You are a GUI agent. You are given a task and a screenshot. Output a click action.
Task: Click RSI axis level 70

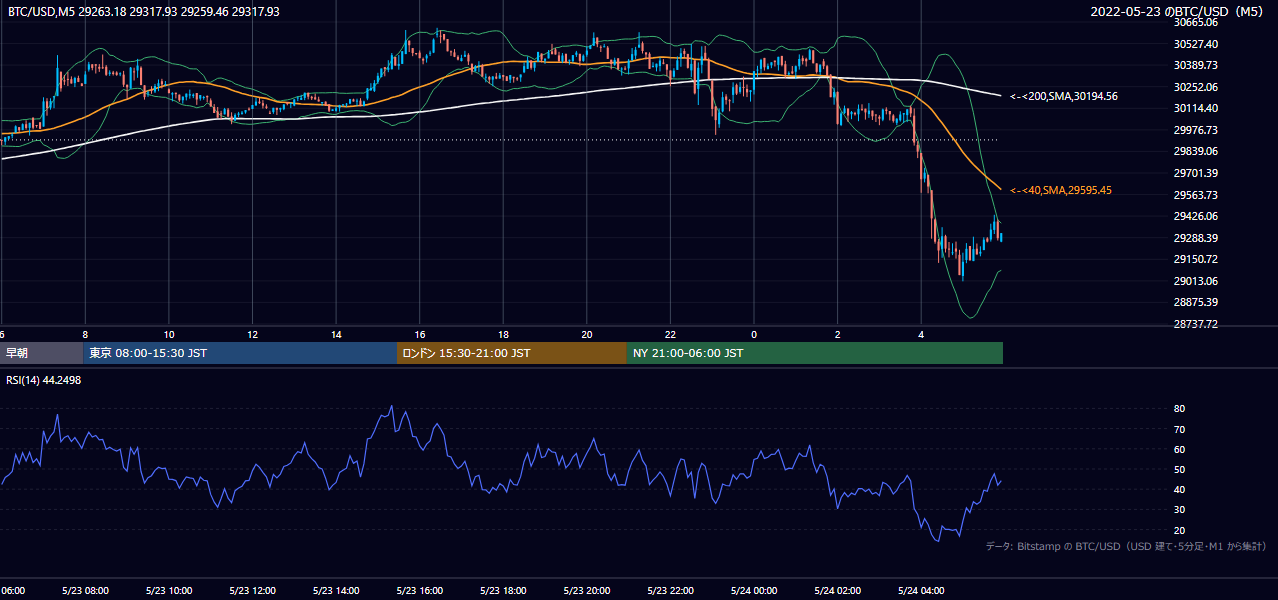tap(1180, 429)
